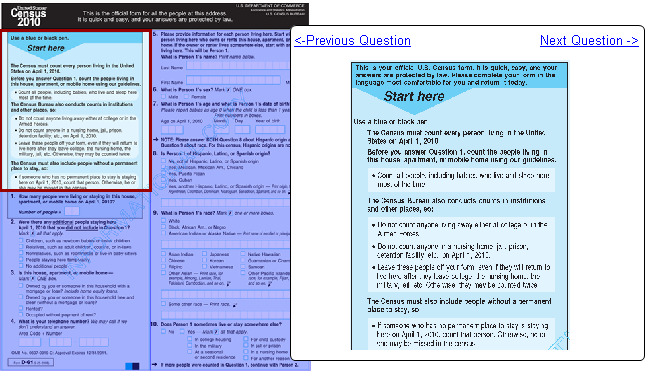Open the Next Question link
Image resolution: width=658 pixels, height=378 pixels.
pyautogui.click(x=589, y=41)
